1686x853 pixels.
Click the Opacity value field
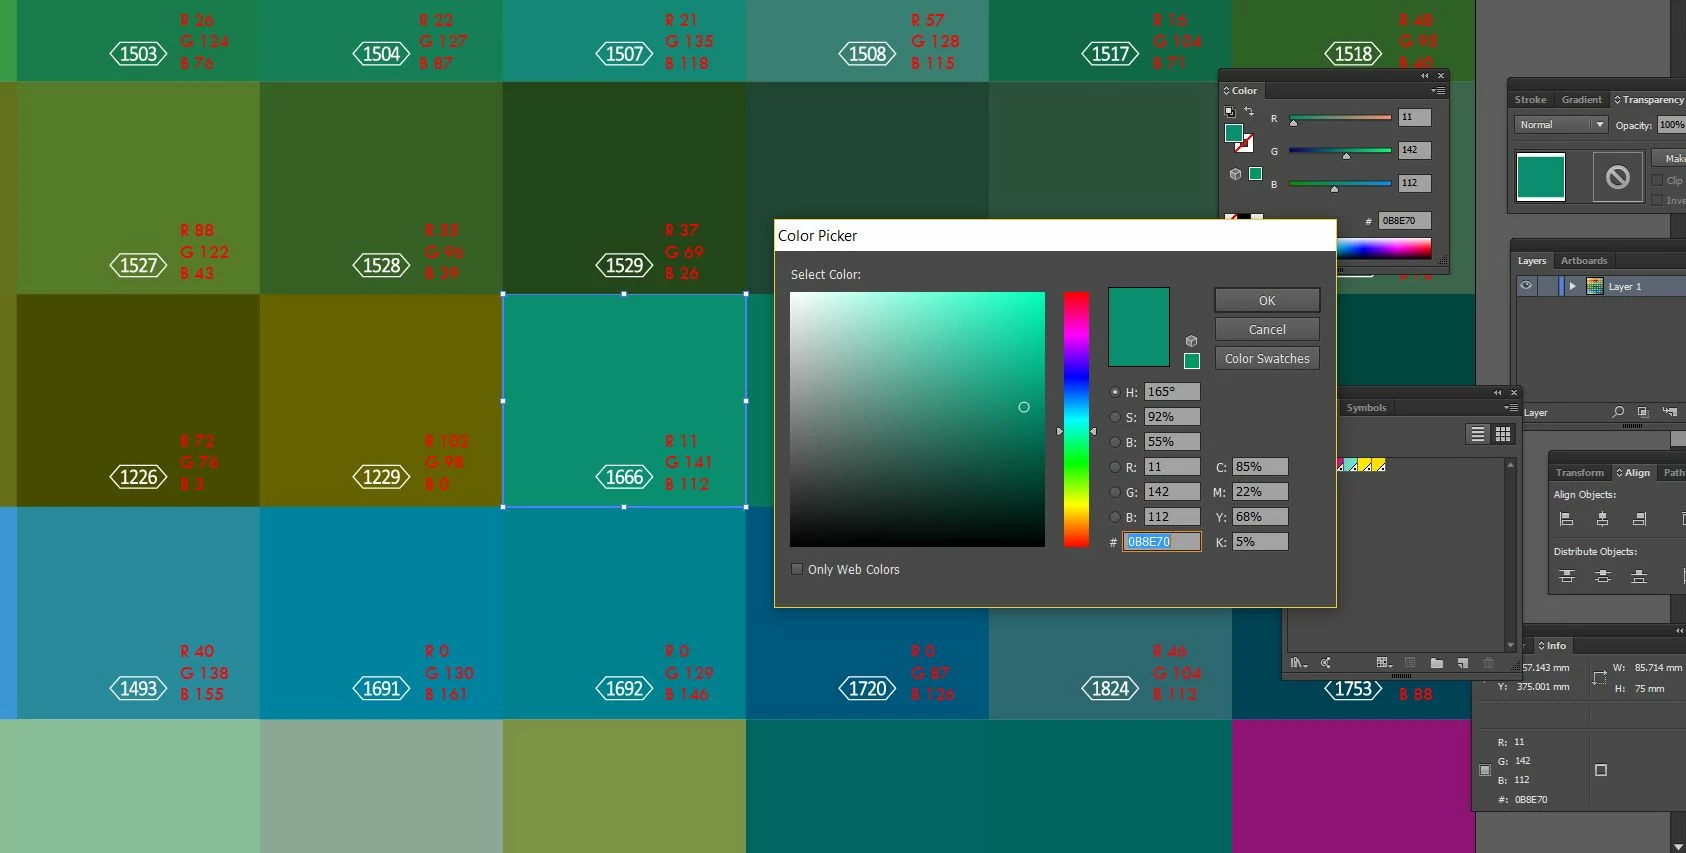point(1671,125)
